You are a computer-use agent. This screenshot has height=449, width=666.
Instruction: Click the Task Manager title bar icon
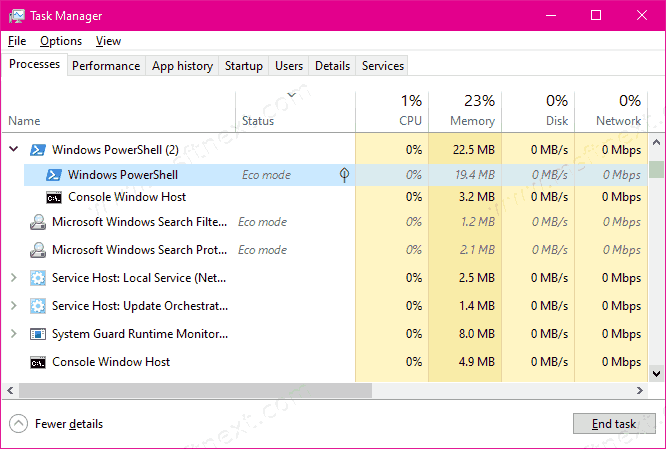point(17,16)
